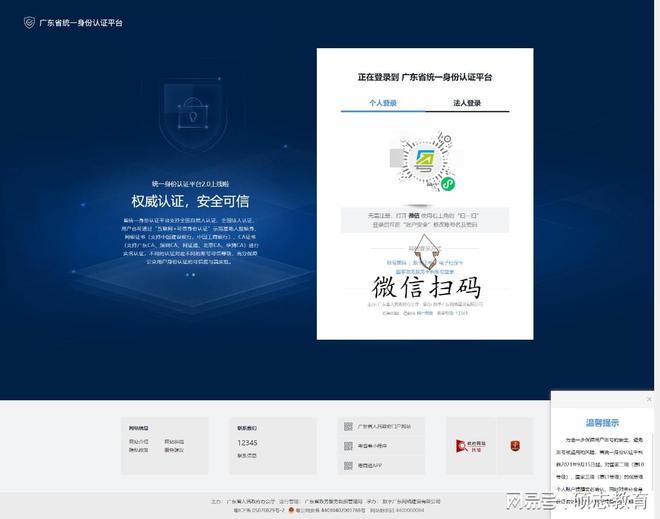Click the padlock shield graphic in banner
660x519 pixels.
[193, 114]
